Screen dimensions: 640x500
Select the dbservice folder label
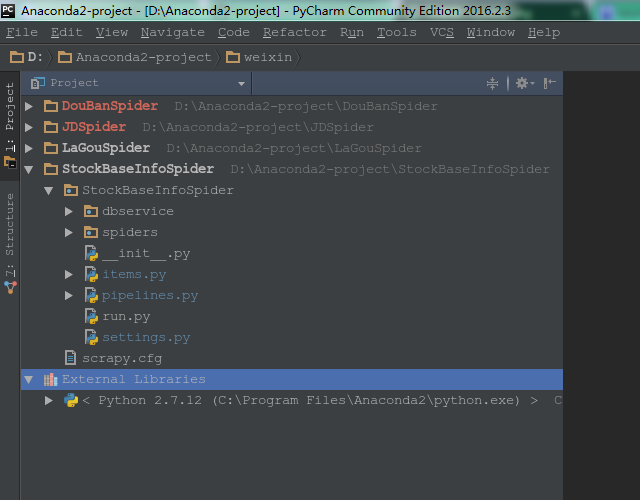pyautogui.click(x=138, y=211)
